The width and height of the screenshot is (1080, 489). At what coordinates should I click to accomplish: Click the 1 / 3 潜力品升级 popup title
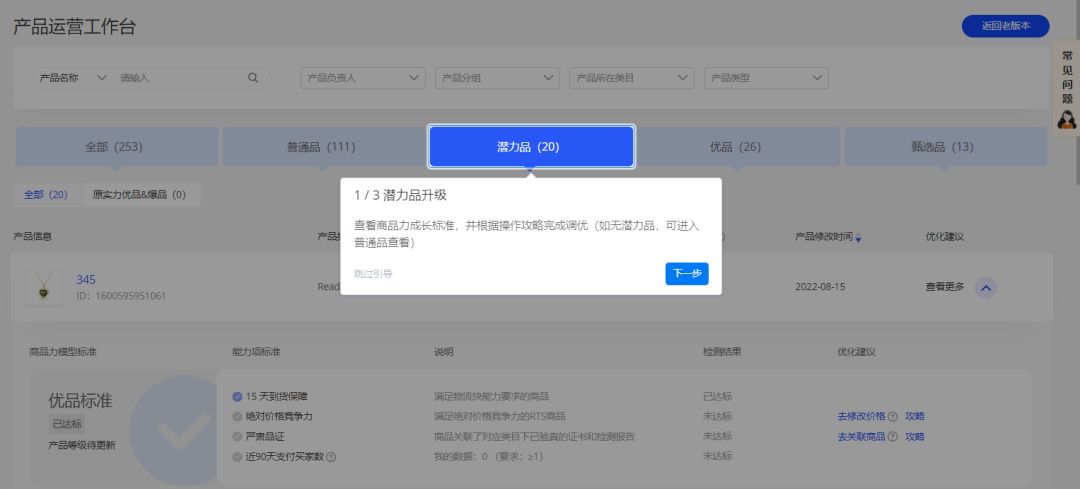pos(400,195)
